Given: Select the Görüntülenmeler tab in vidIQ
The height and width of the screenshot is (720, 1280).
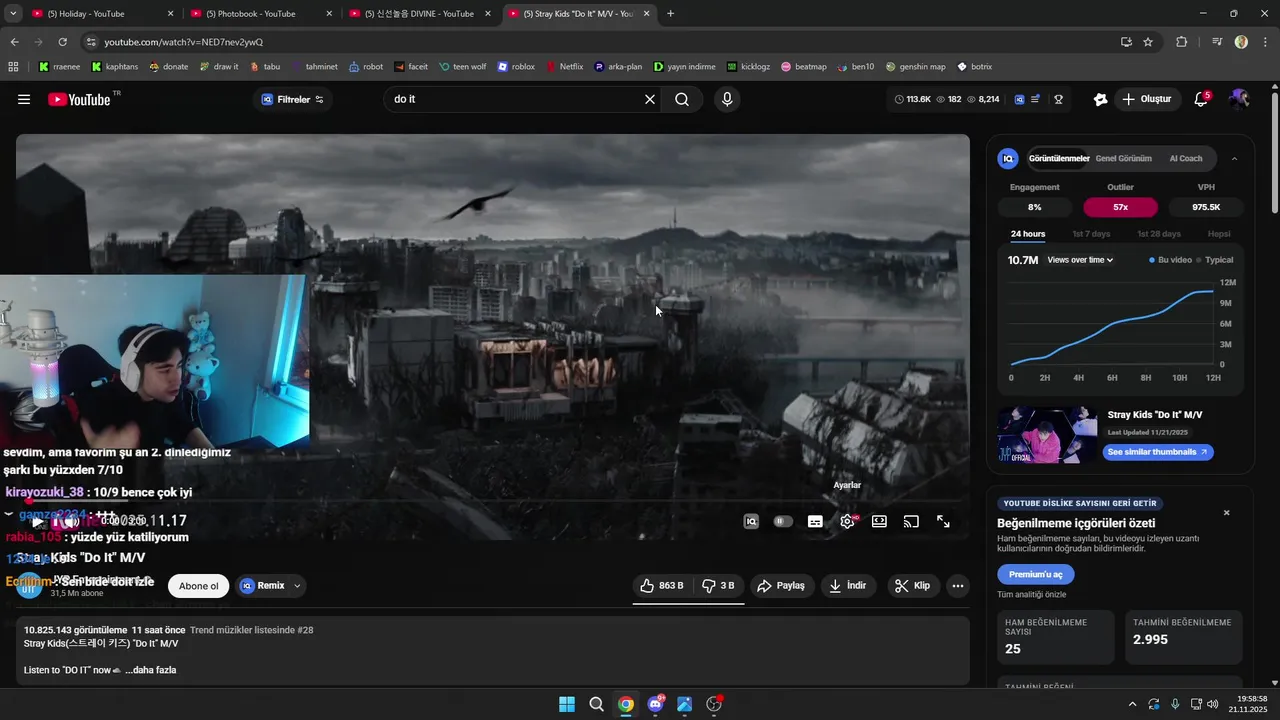Looking at the screenshot, I should [x=1059, y=159].
